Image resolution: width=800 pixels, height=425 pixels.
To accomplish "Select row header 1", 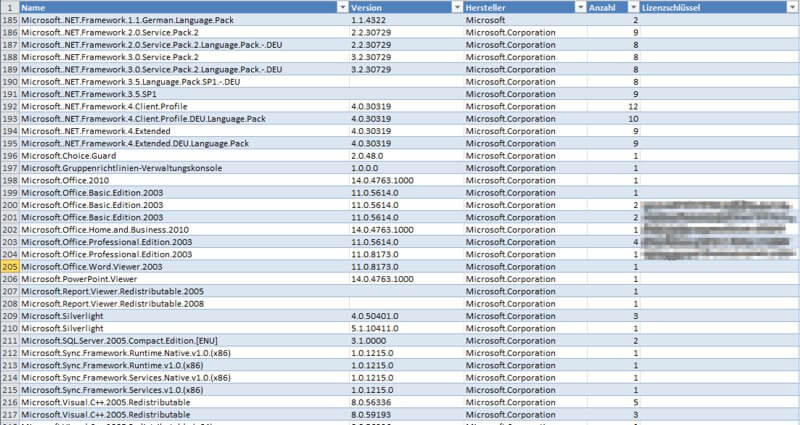I will [x=10, y=8].
